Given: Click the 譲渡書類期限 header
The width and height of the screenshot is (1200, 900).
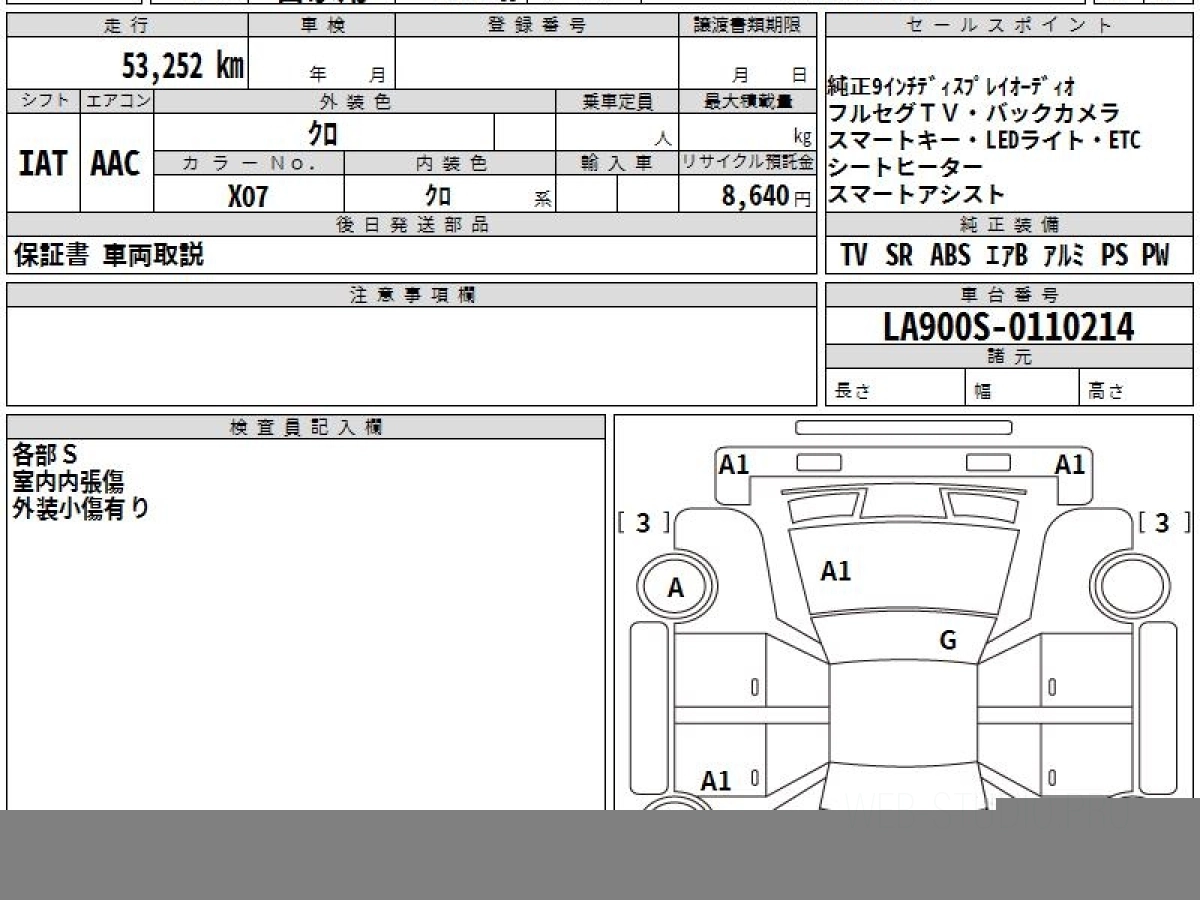Looking at the screenshot, I should (748, 26).
